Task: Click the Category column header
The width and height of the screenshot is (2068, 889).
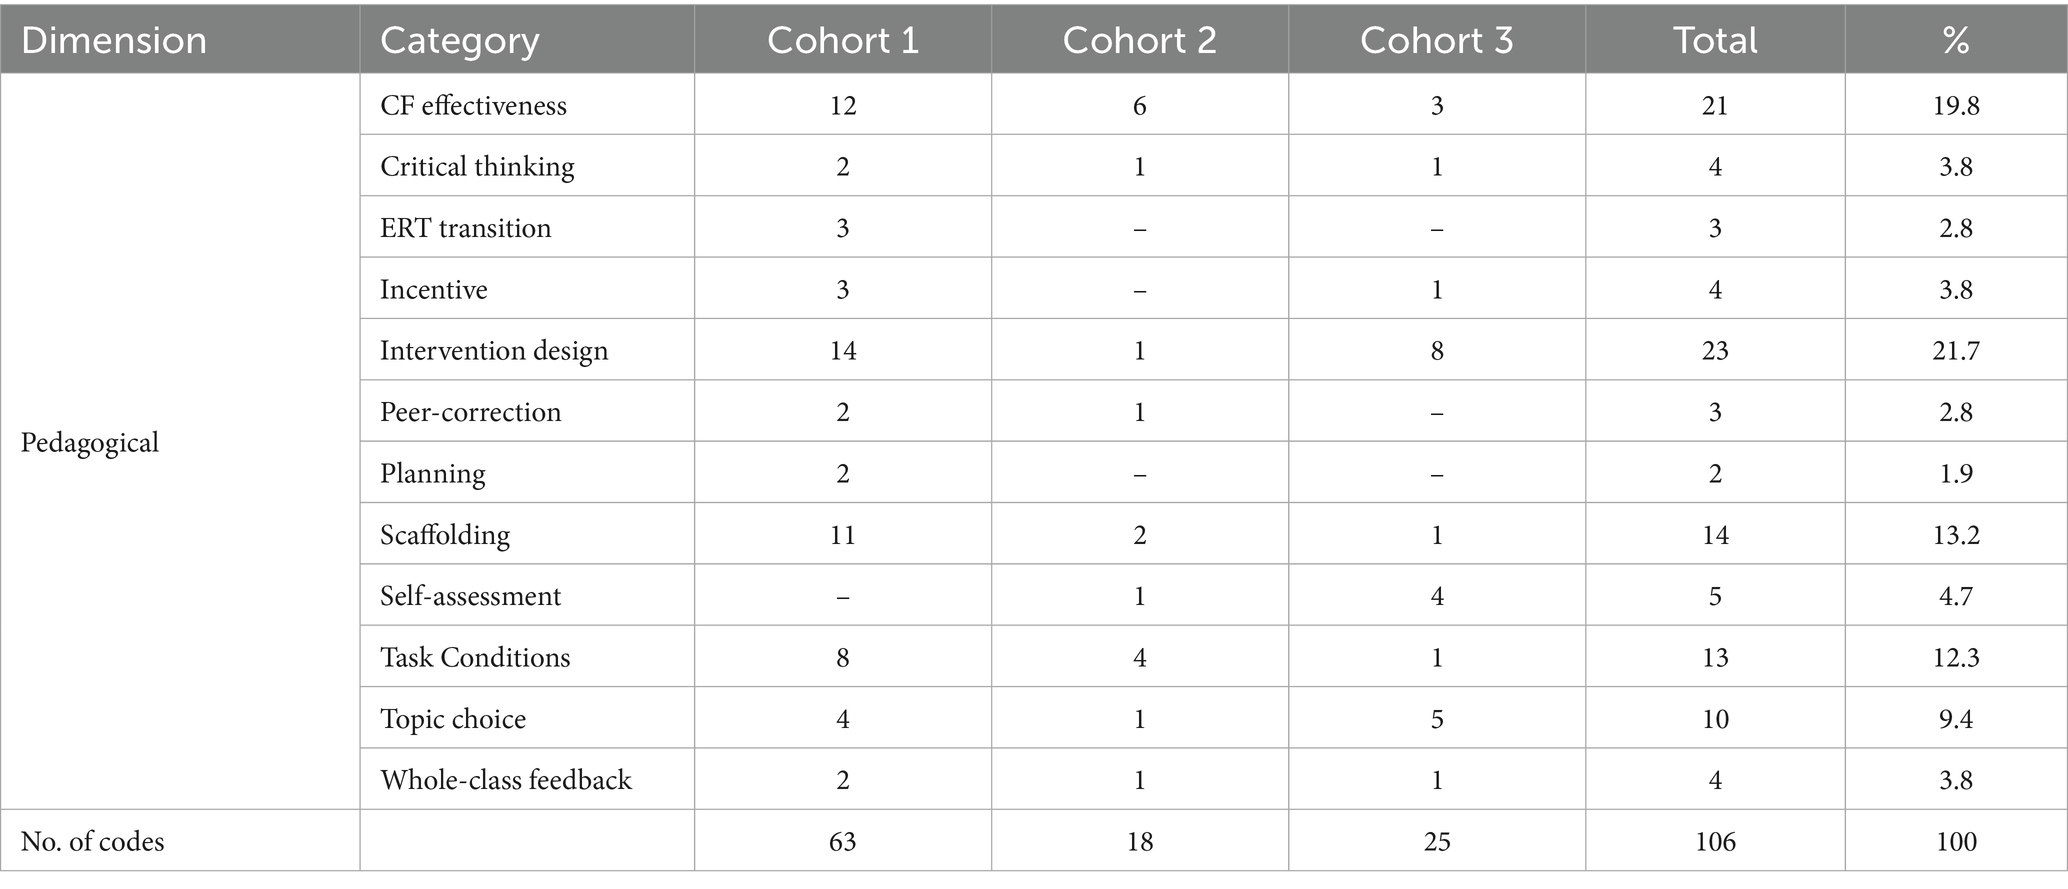Action: click(459, 40)
